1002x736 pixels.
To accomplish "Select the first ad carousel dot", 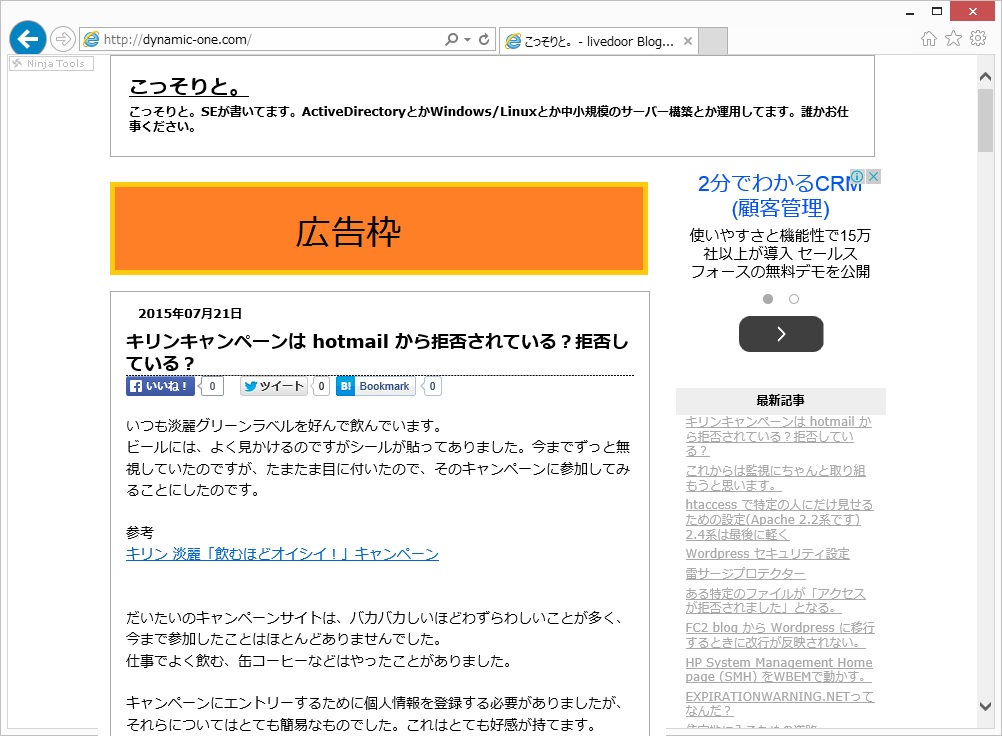I will pos(768,299).
